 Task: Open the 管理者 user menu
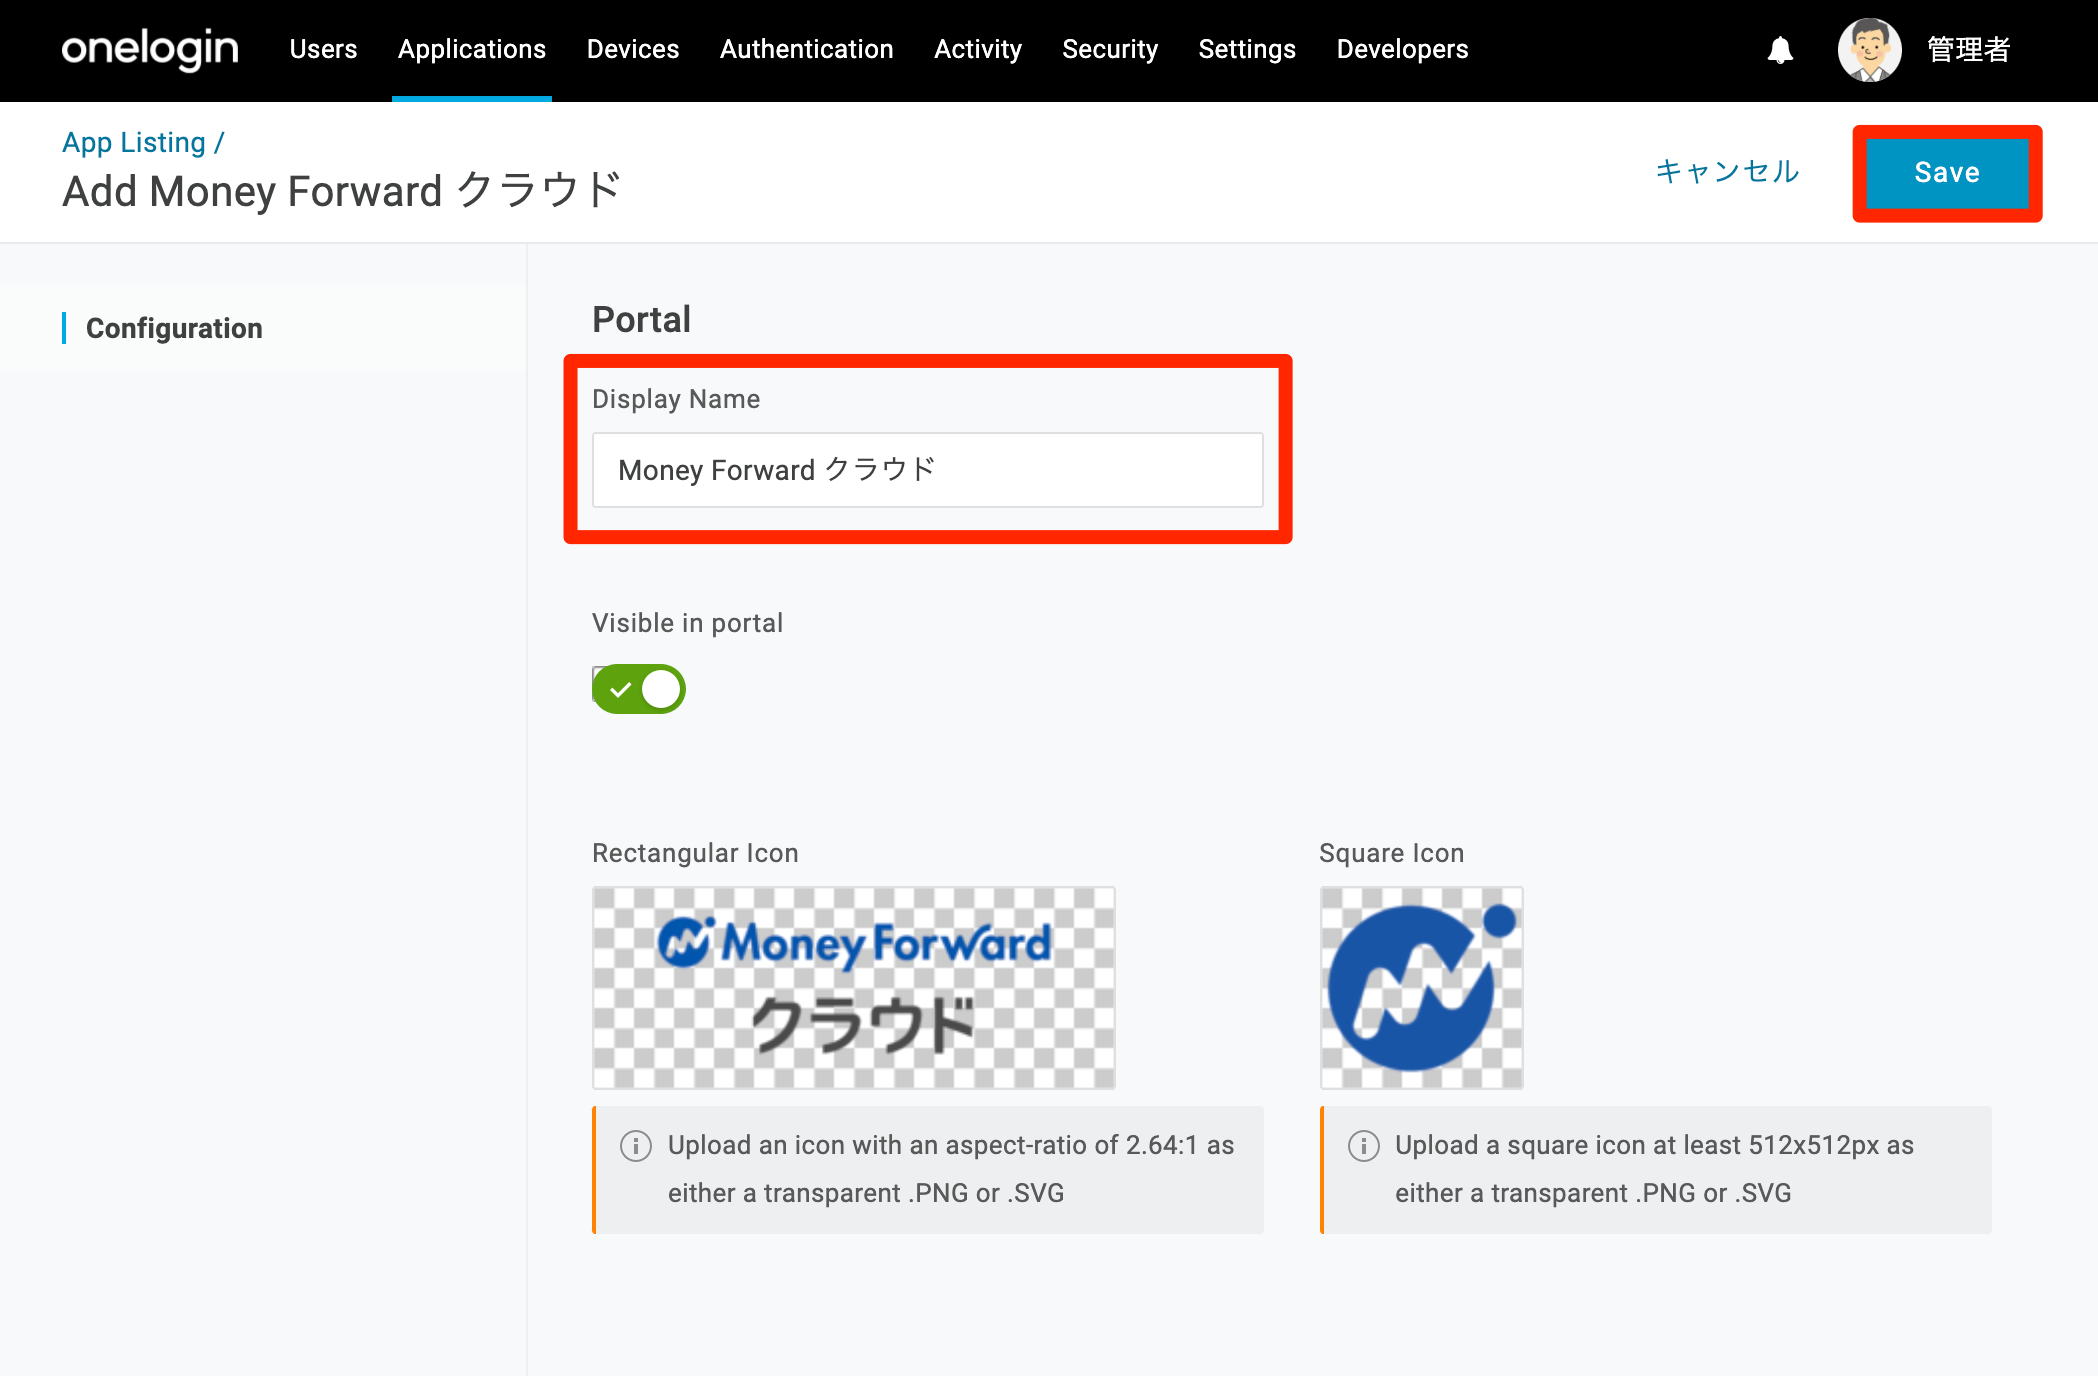coord(1968,50)
